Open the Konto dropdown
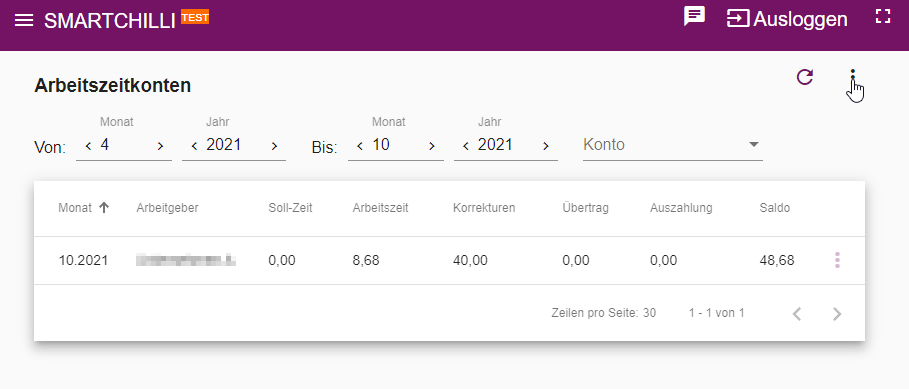 (x=672, y=145)
